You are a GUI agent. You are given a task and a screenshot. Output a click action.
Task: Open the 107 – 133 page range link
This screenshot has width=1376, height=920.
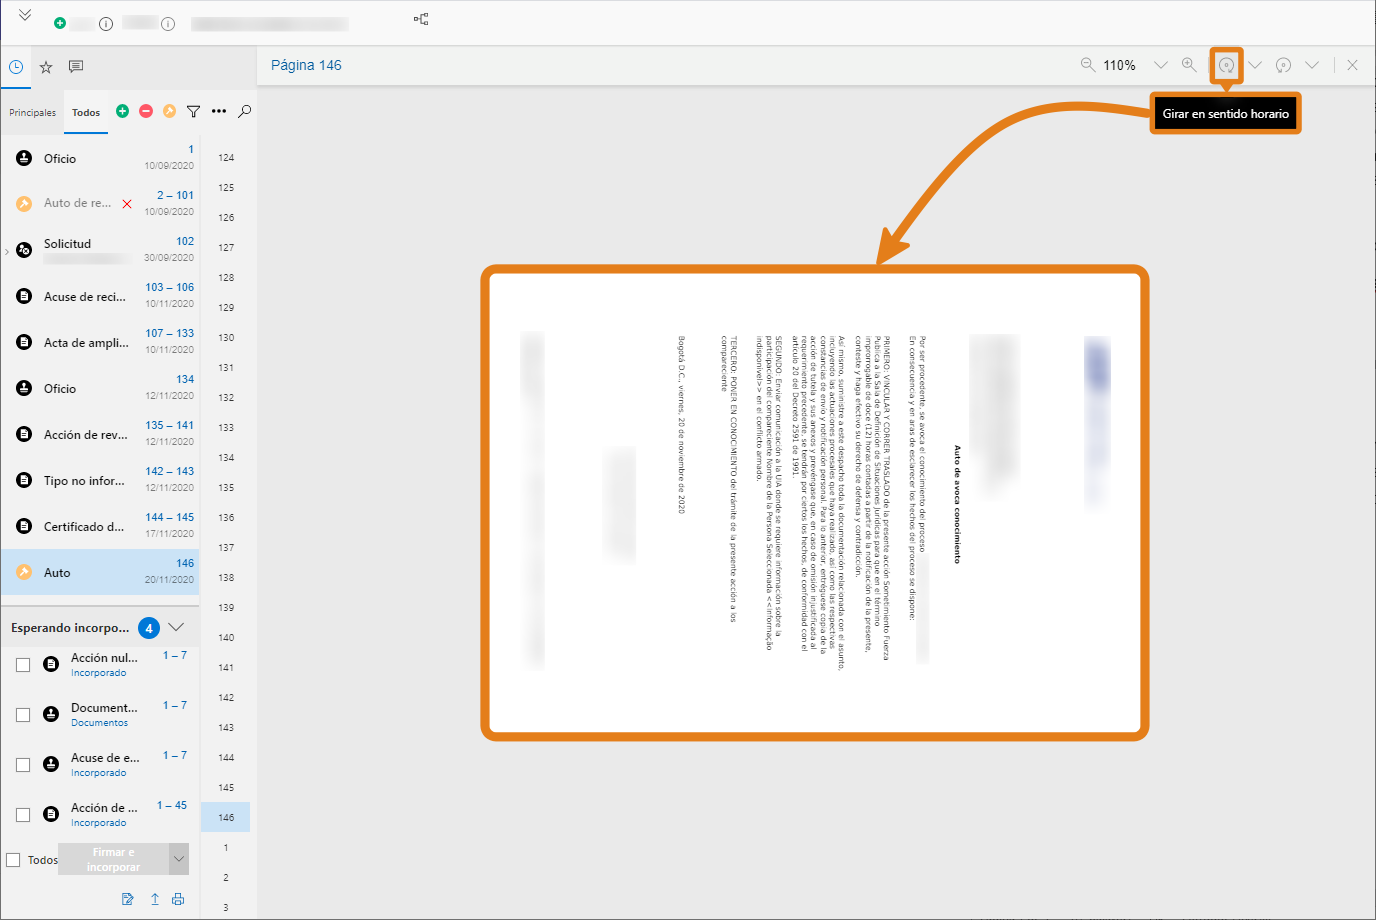[x=170, y=333]
